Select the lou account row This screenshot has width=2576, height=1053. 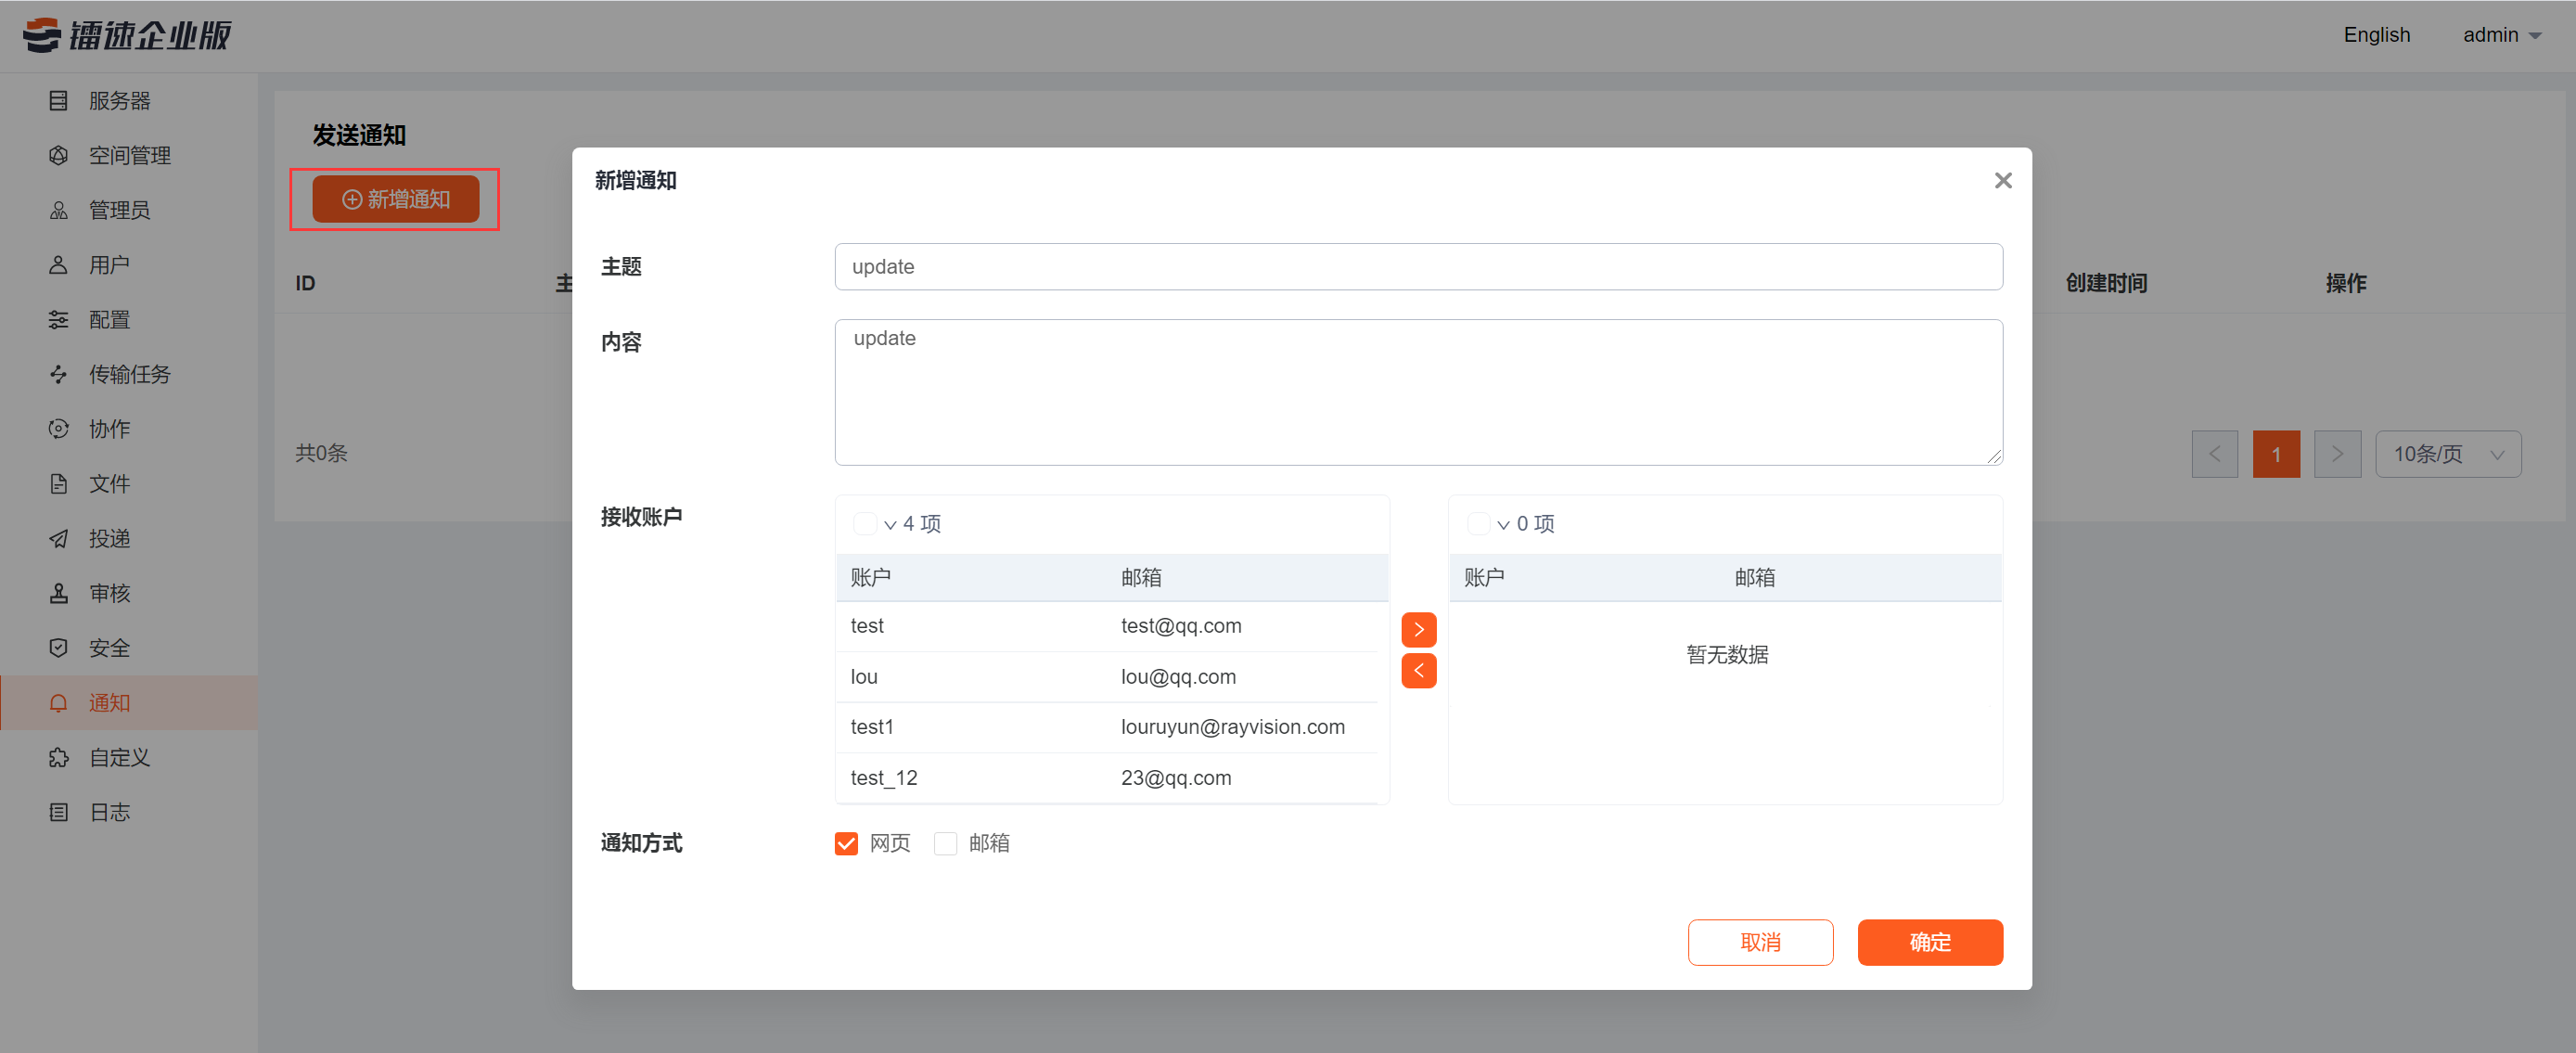click(1106, 677)
